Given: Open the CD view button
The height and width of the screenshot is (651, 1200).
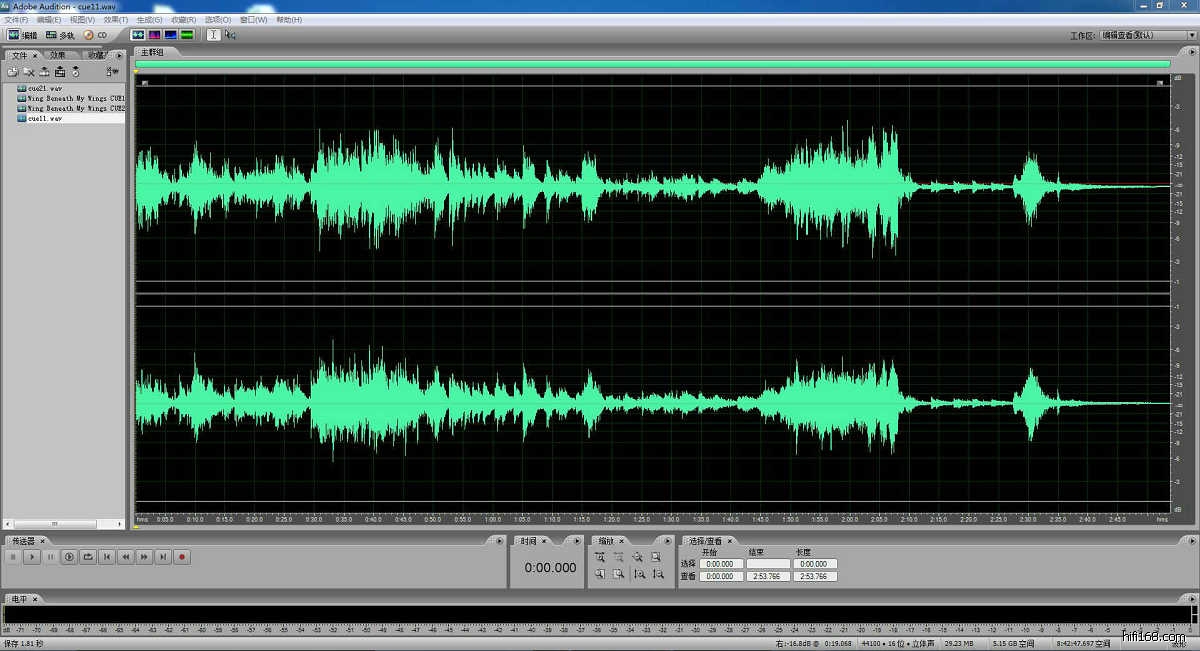Looking at the screenshot, I should pos(95,35).
